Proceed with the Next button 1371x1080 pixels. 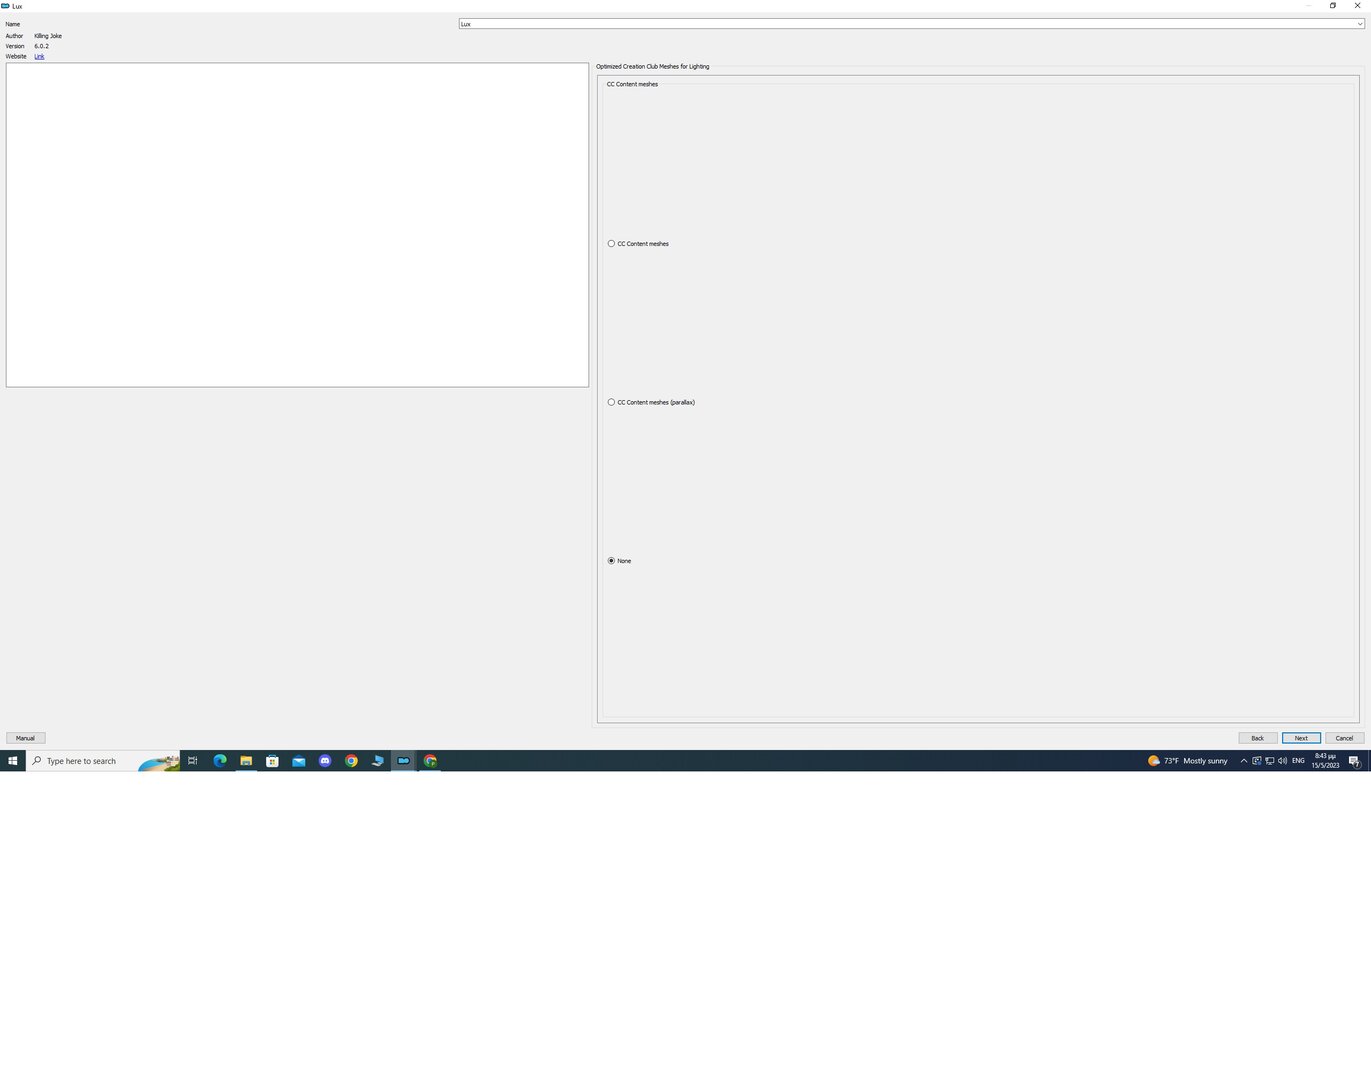(x=1301, y=738)
